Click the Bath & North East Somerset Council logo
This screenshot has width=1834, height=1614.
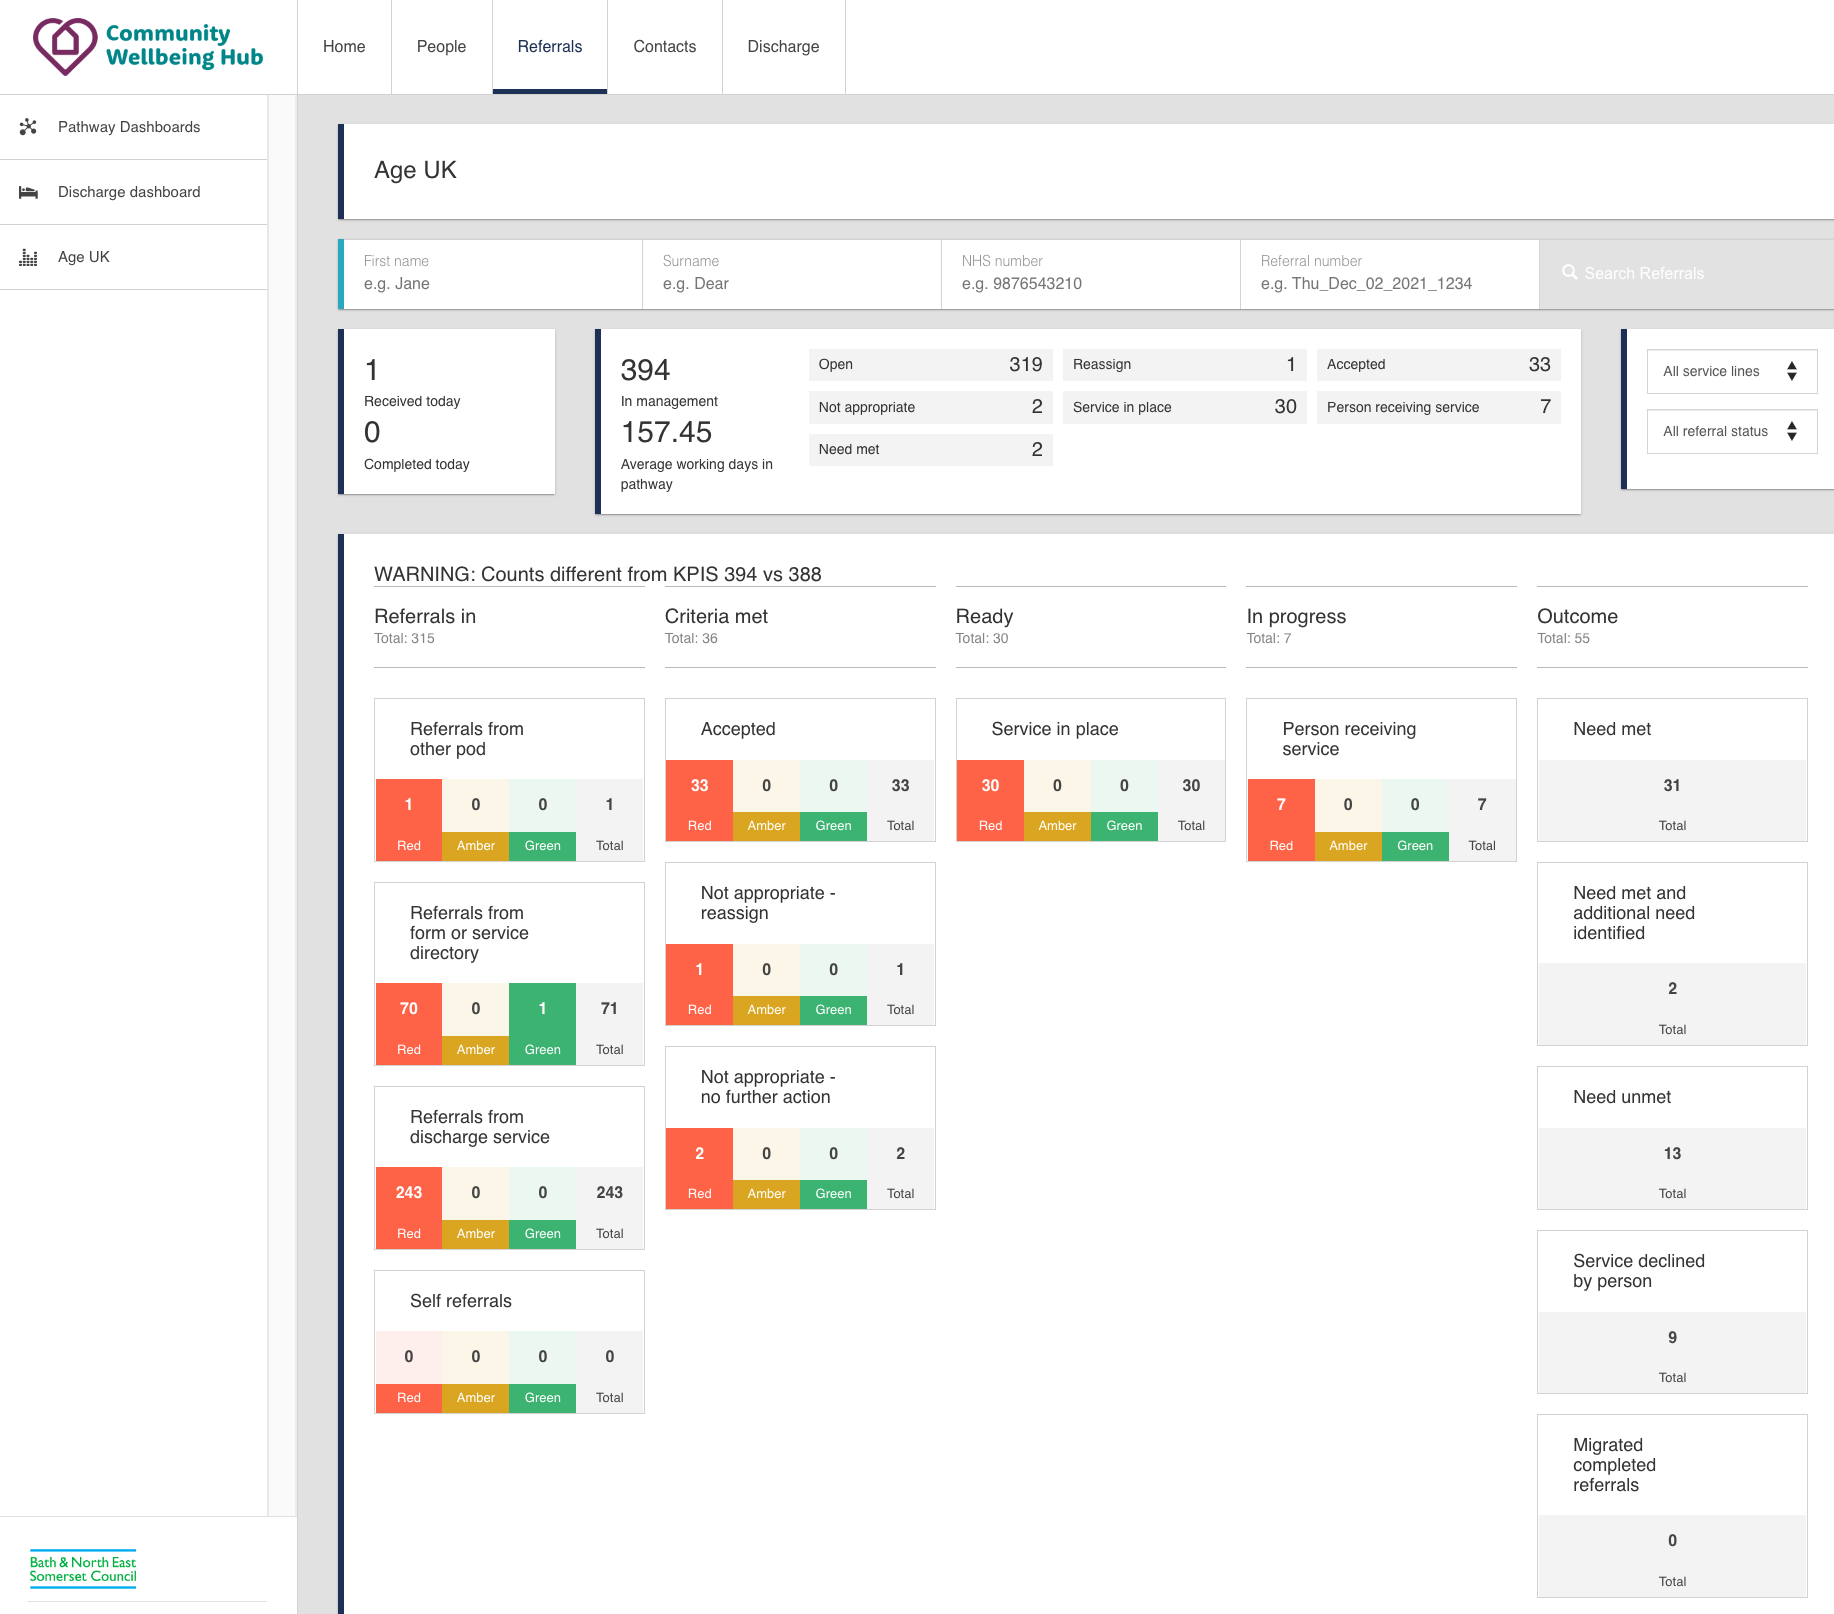point(83,1569)
